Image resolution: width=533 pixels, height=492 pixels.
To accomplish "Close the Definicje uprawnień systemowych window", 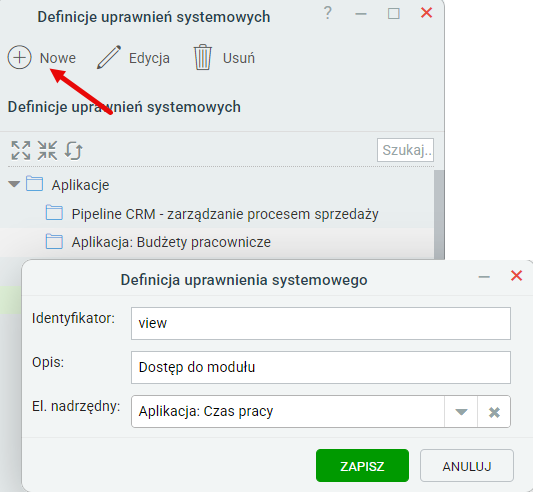I will 426,13.
